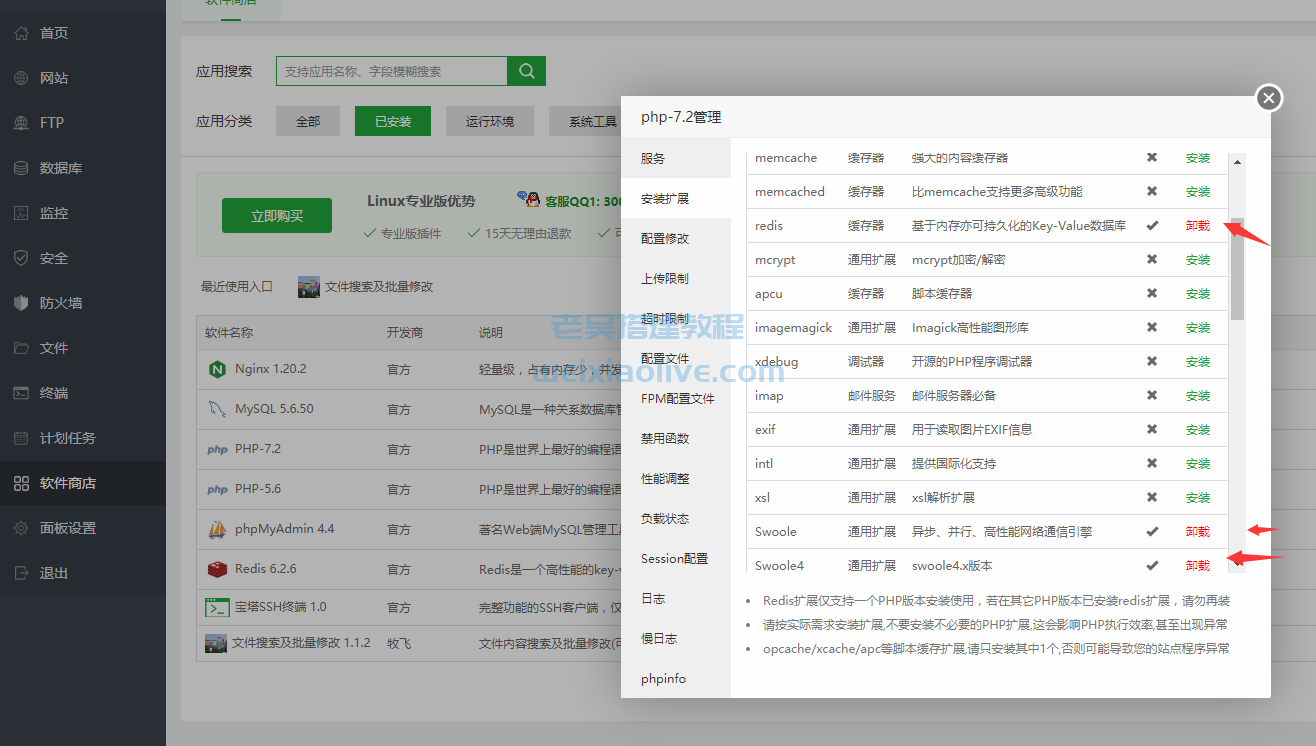Click the Nginx 1.20.2 logo icon
1316x746 pixels.
coord(216,369)
